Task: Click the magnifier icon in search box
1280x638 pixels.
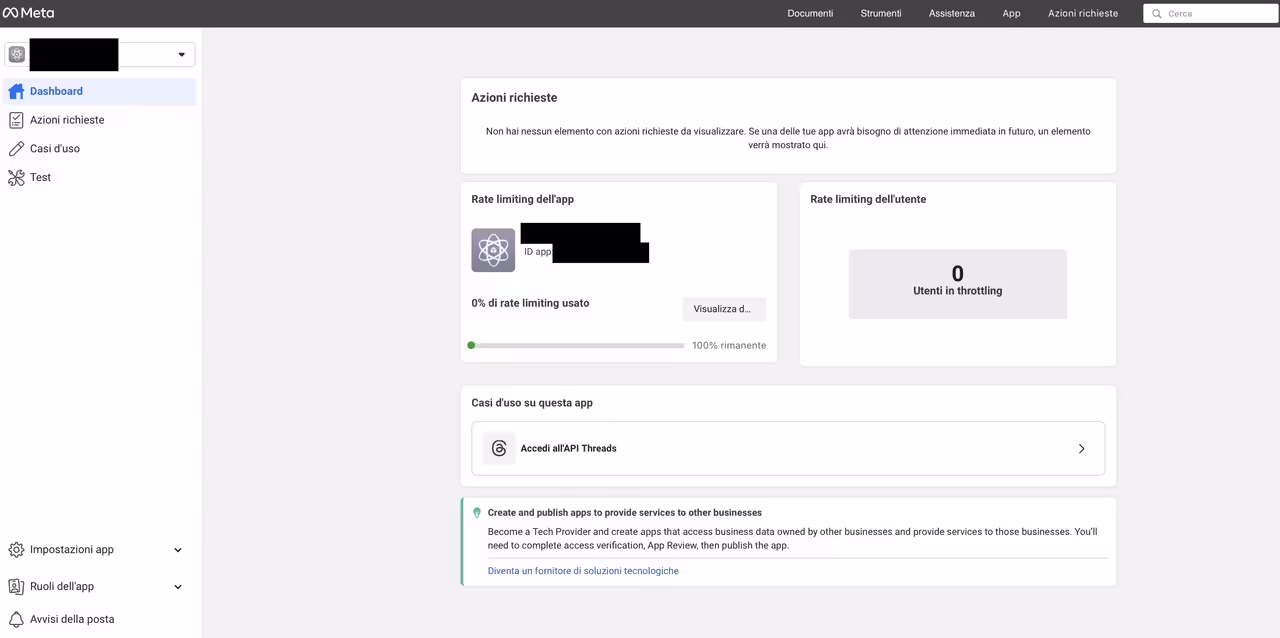Action: (1157, 14)
